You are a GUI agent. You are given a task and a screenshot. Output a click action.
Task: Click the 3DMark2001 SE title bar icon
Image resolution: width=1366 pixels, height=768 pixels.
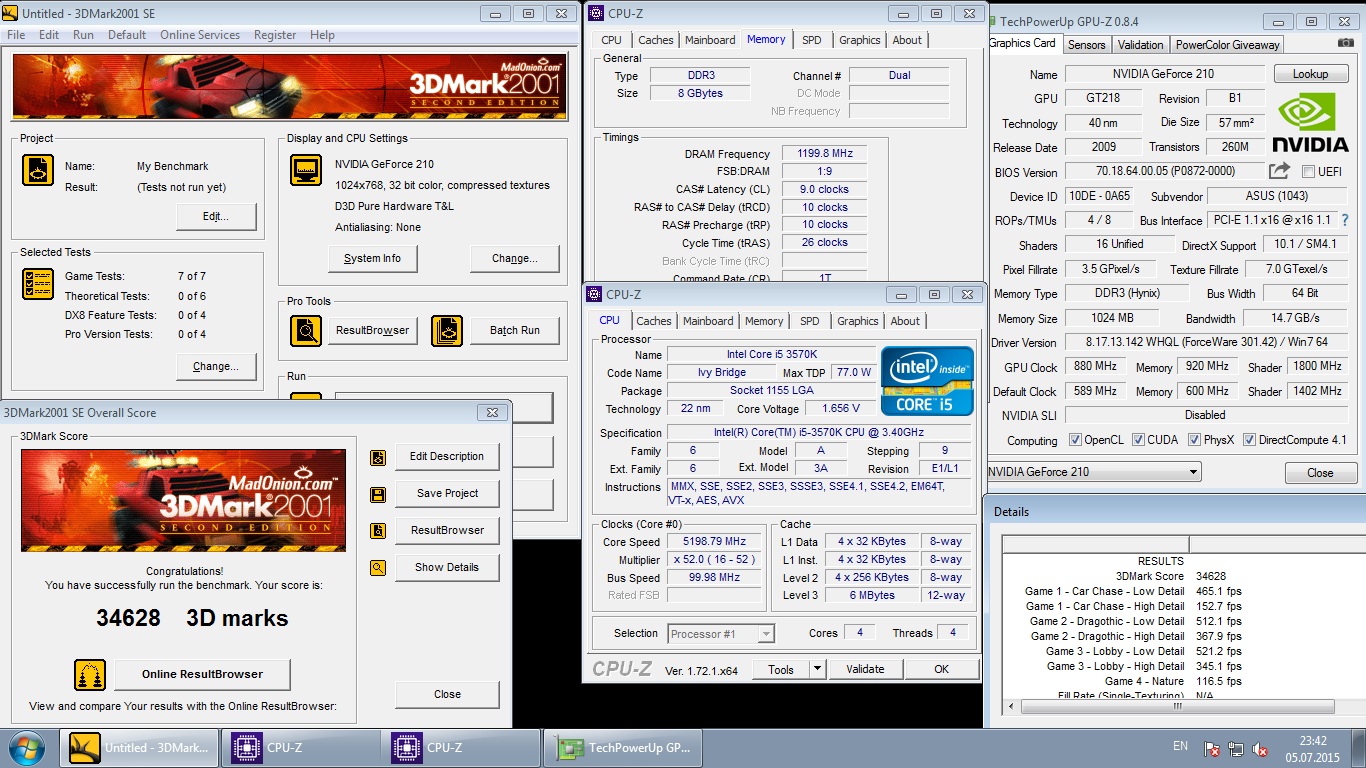pos(10,14)
